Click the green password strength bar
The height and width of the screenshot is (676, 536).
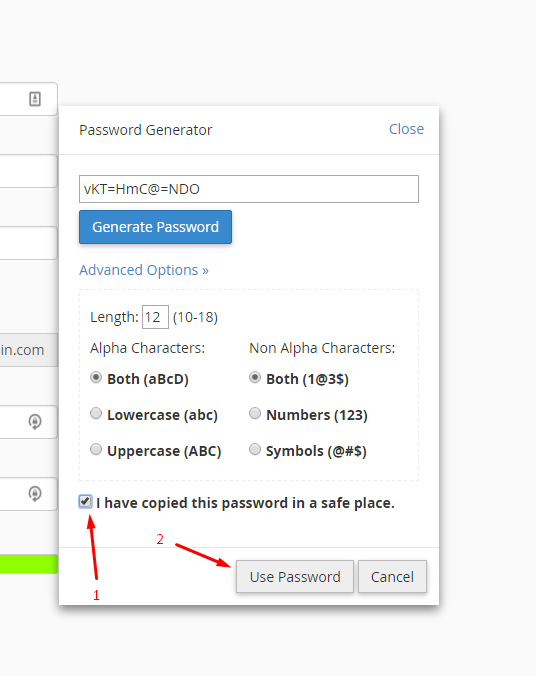(28, 564)
